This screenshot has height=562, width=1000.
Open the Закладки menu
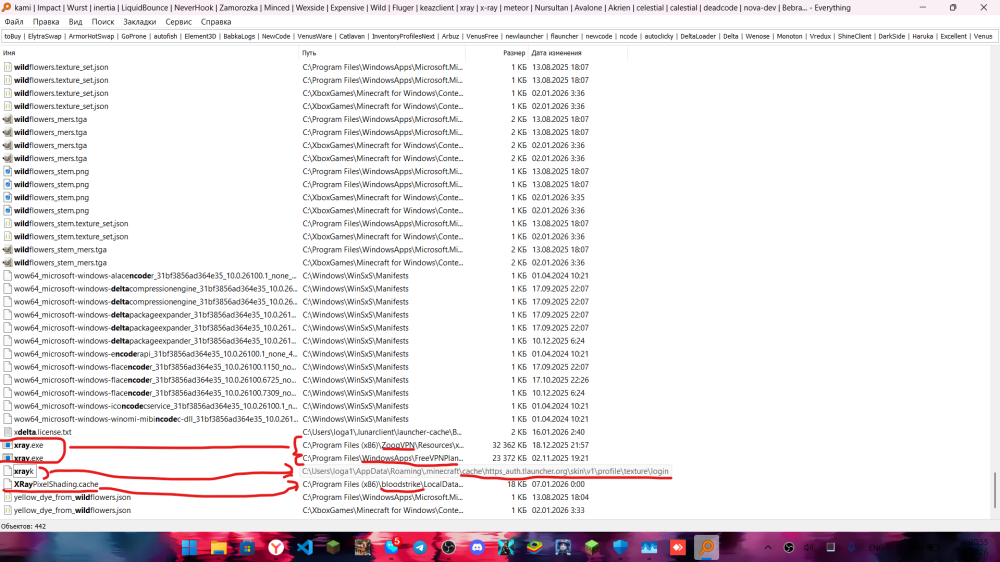tap(140, 22)
